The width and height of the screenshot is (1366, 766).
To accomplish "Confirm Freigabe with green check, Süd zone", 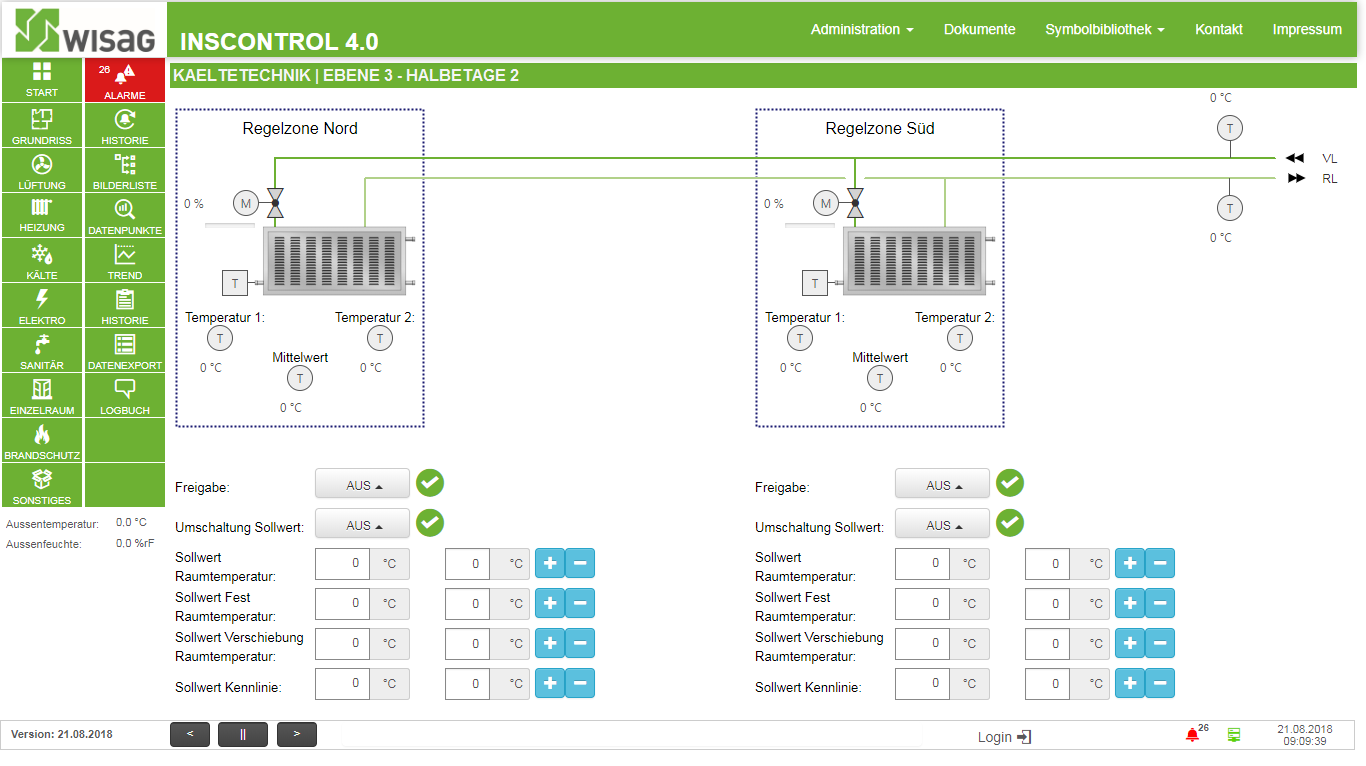I will point(1010,483).
